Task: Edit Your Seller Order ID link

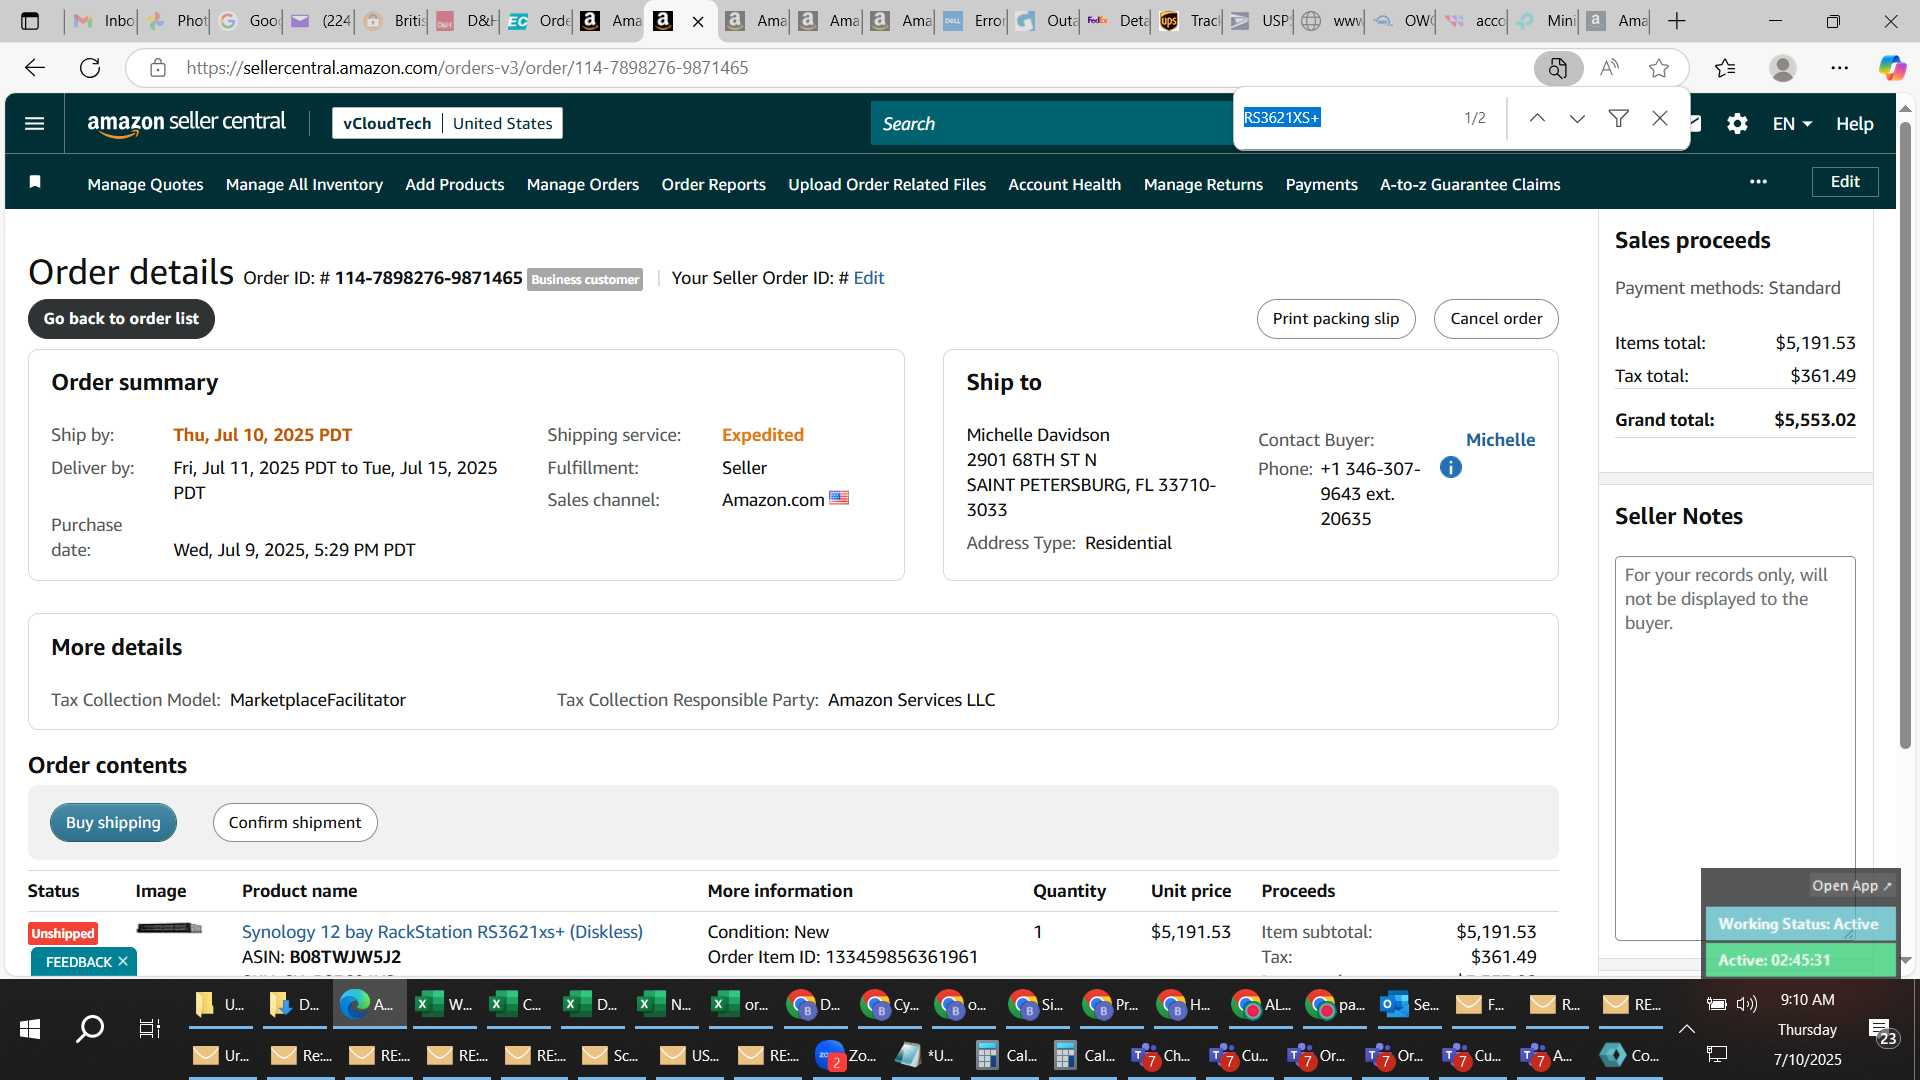Action: (x=868, y=278)
